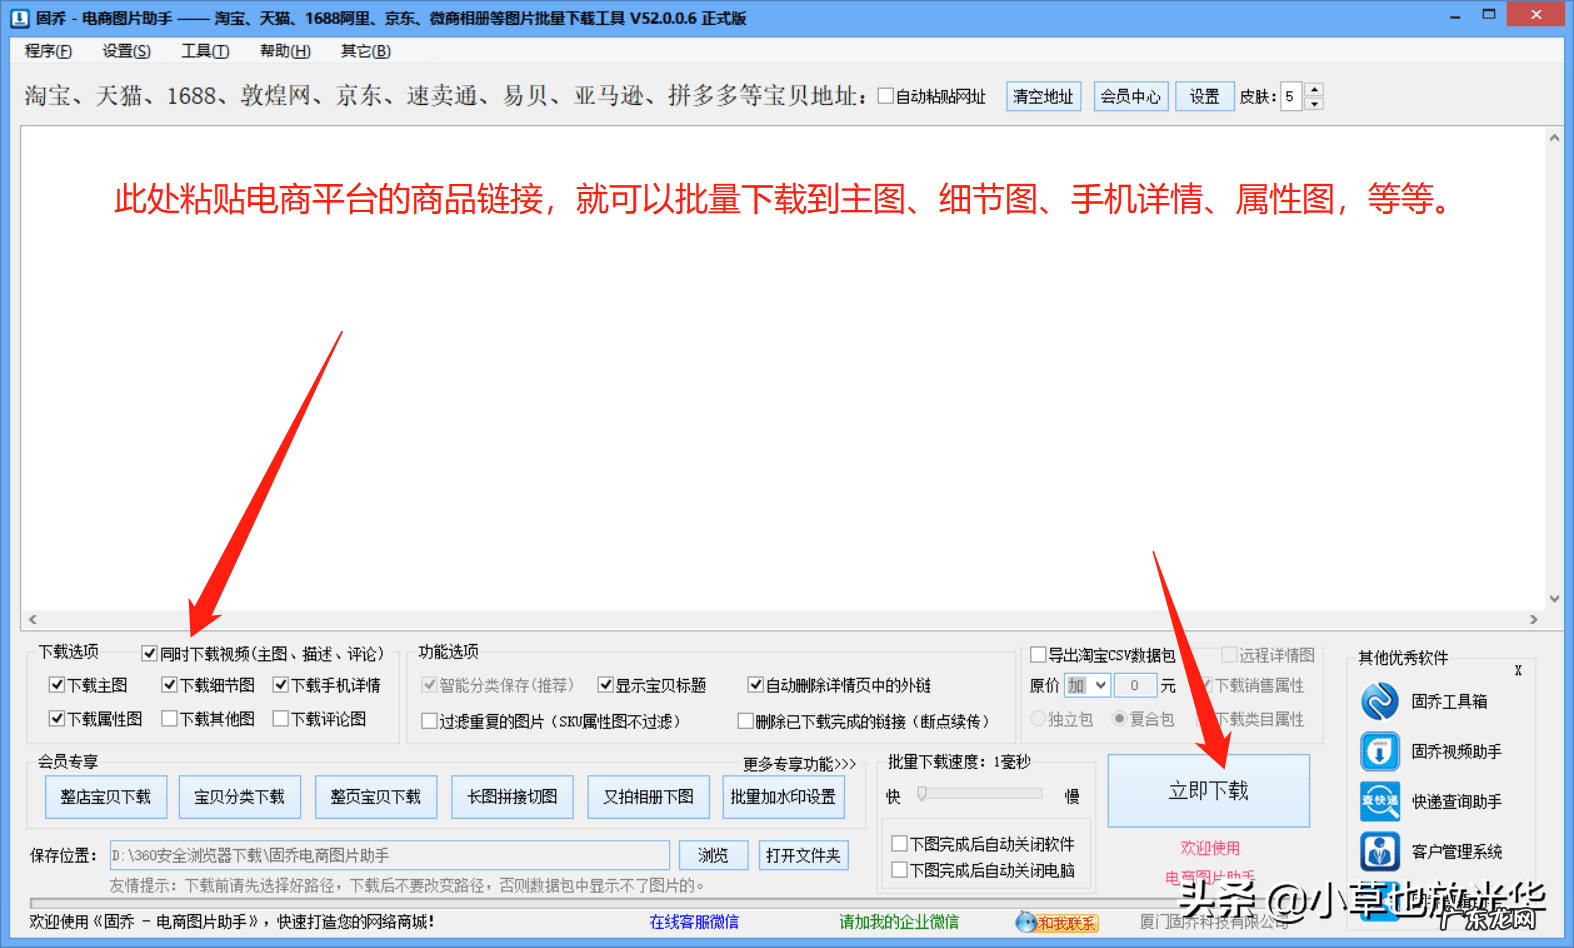
Task: Click vertical scrollbar down arrow
Action: click(1554, 599)
